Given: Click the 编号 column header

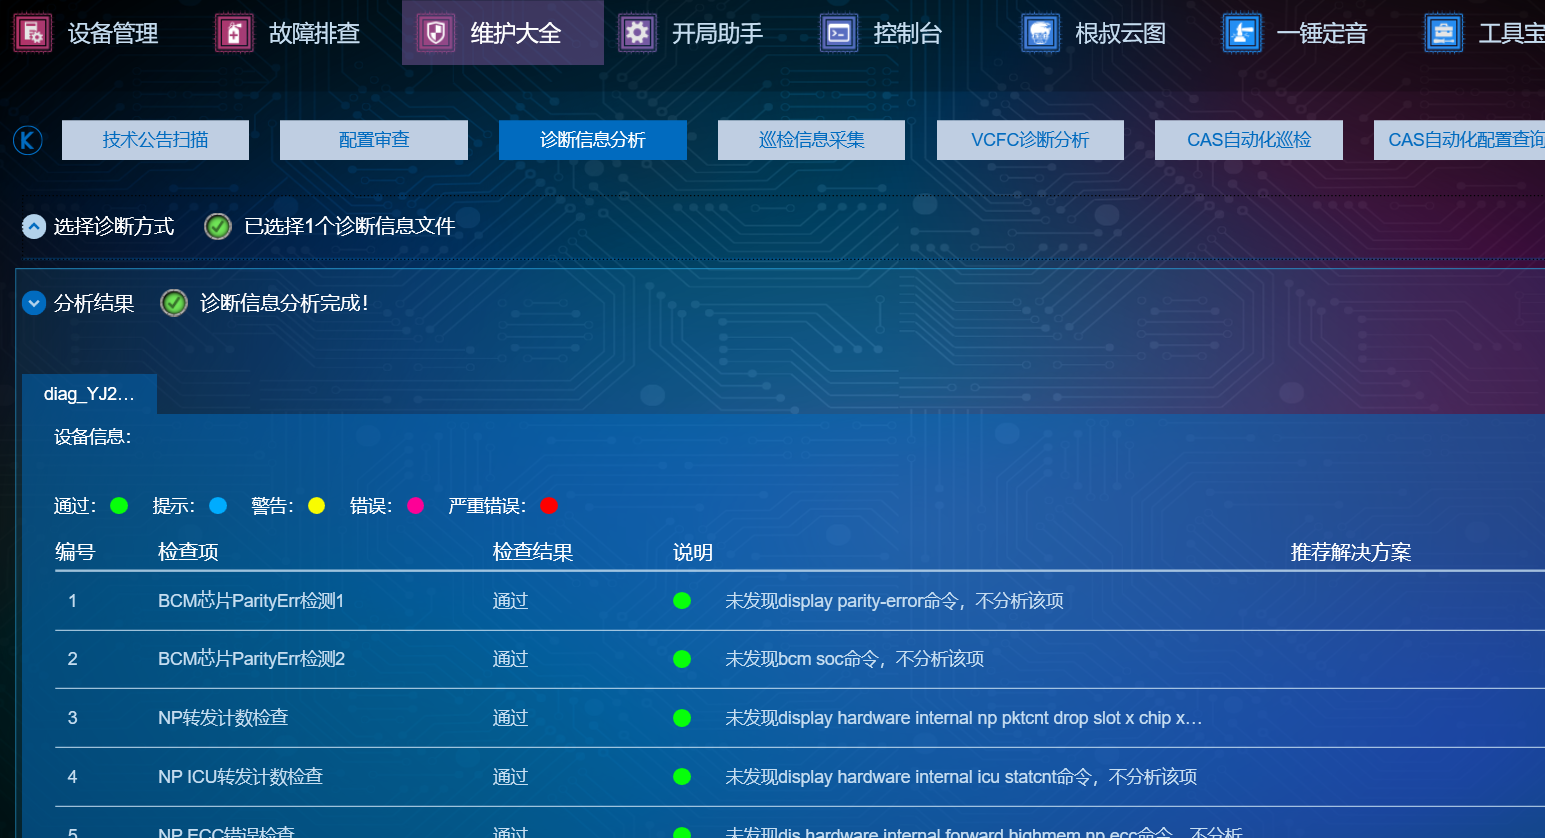Looking at the screenshot, I should click(x=75, y=552).
